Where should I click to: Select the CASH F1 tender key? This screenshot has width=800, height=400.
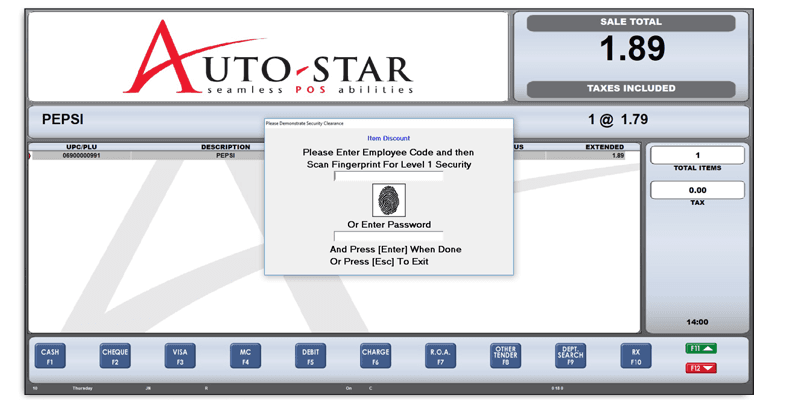(50, 356)
